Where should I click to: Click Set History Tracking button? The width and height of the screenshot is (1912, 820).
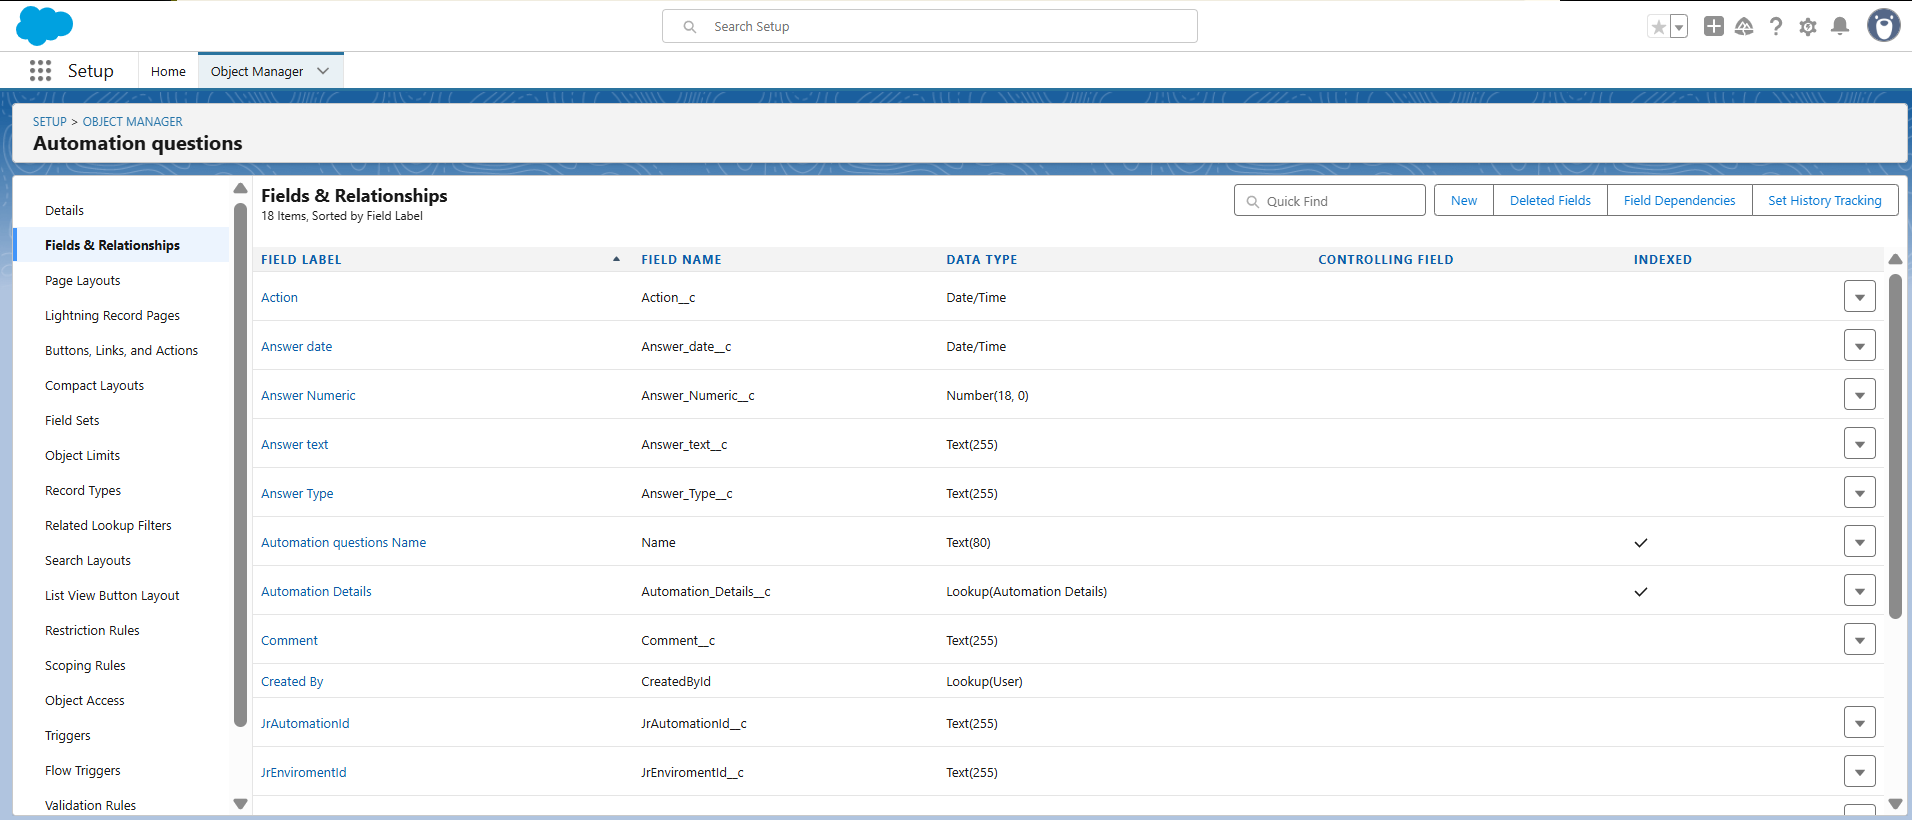[1825, 200]
